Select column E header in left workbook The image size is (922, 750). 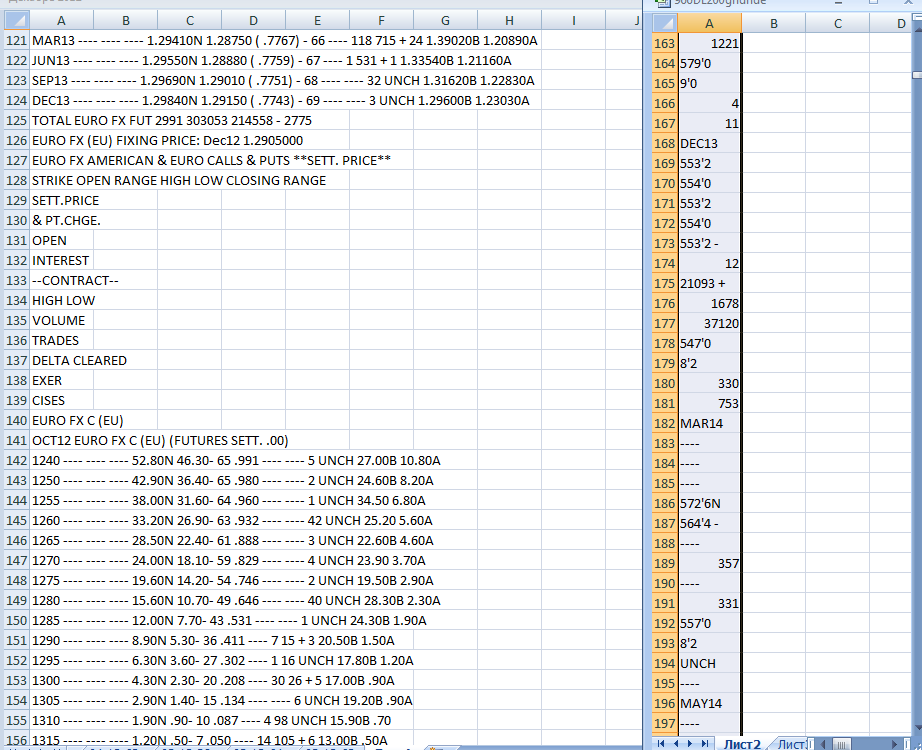pos(318,21)
